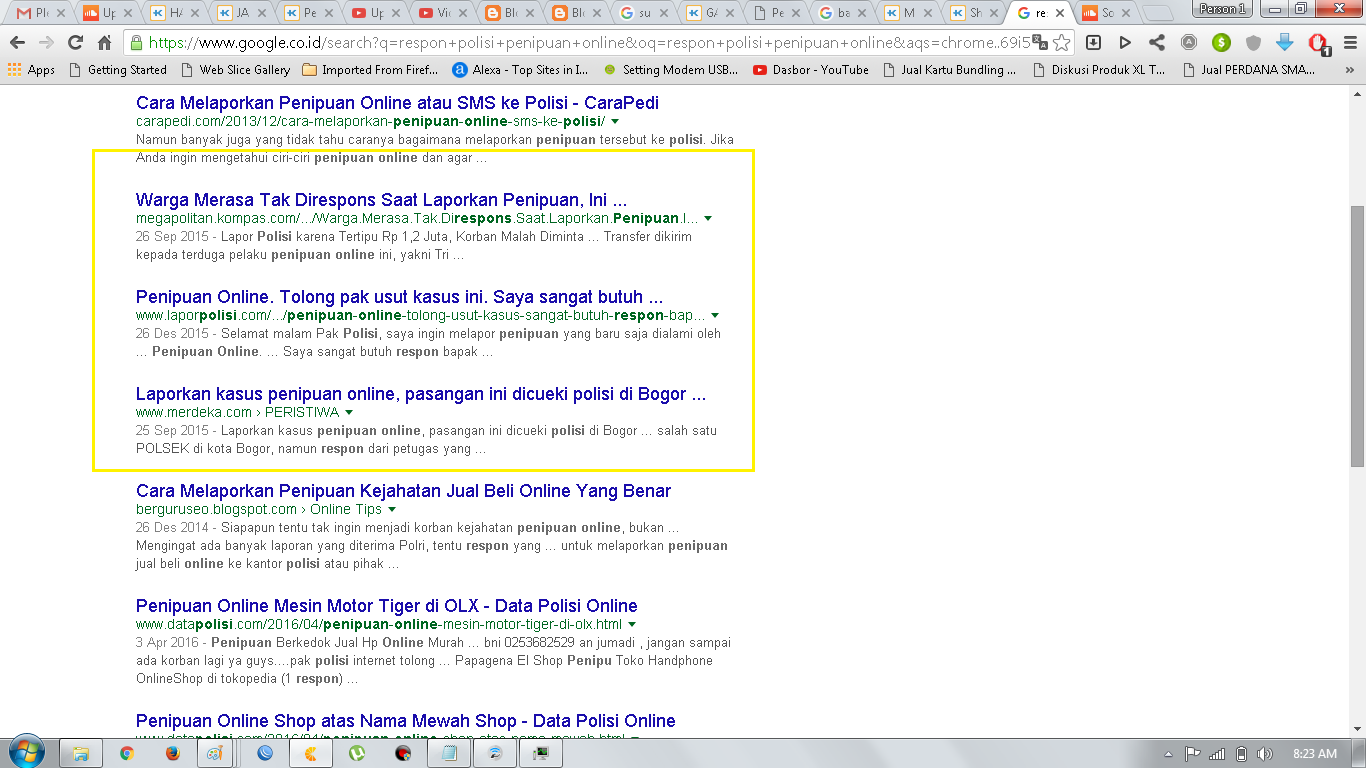Open the taskbar clock showing 8:23 AM
This screenshot has height=768, width=1366.
(1314, 753)
